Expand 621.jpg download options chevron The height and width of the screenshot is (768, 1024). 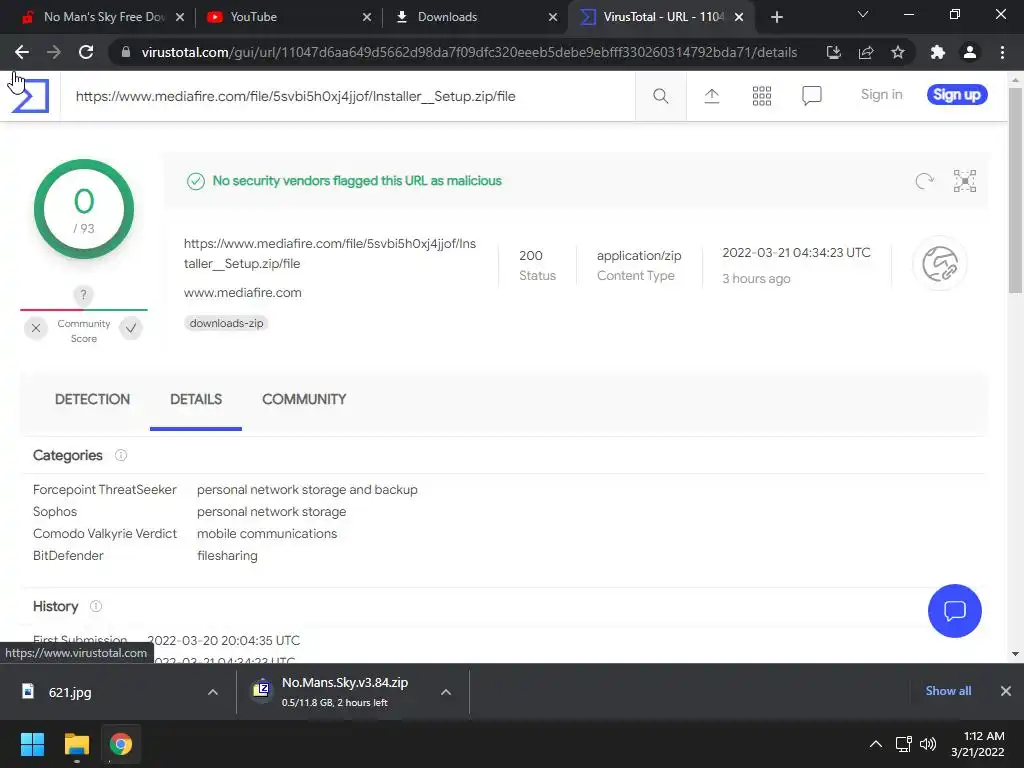pos(213,692)
